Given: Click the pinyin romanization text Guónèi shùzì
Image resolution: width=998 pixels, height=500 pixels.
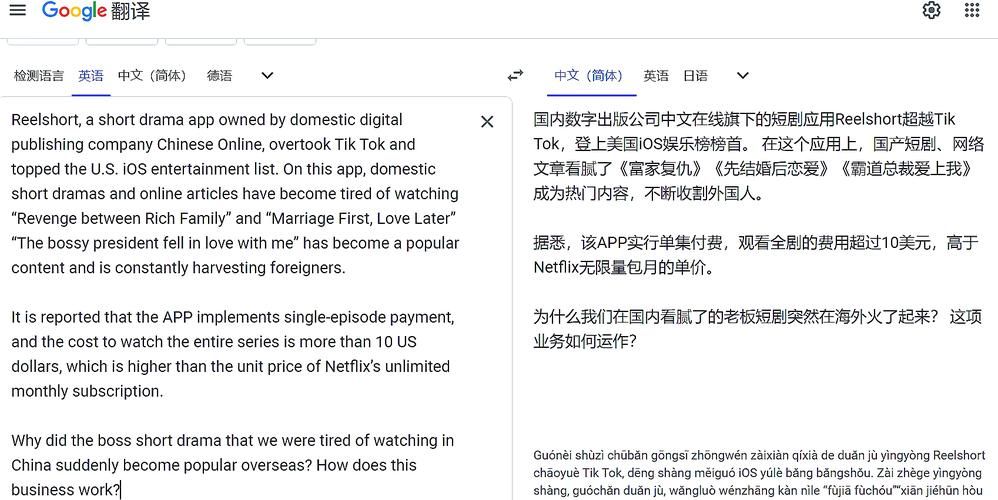Looking at the screenshot, I should pos(759,473).
